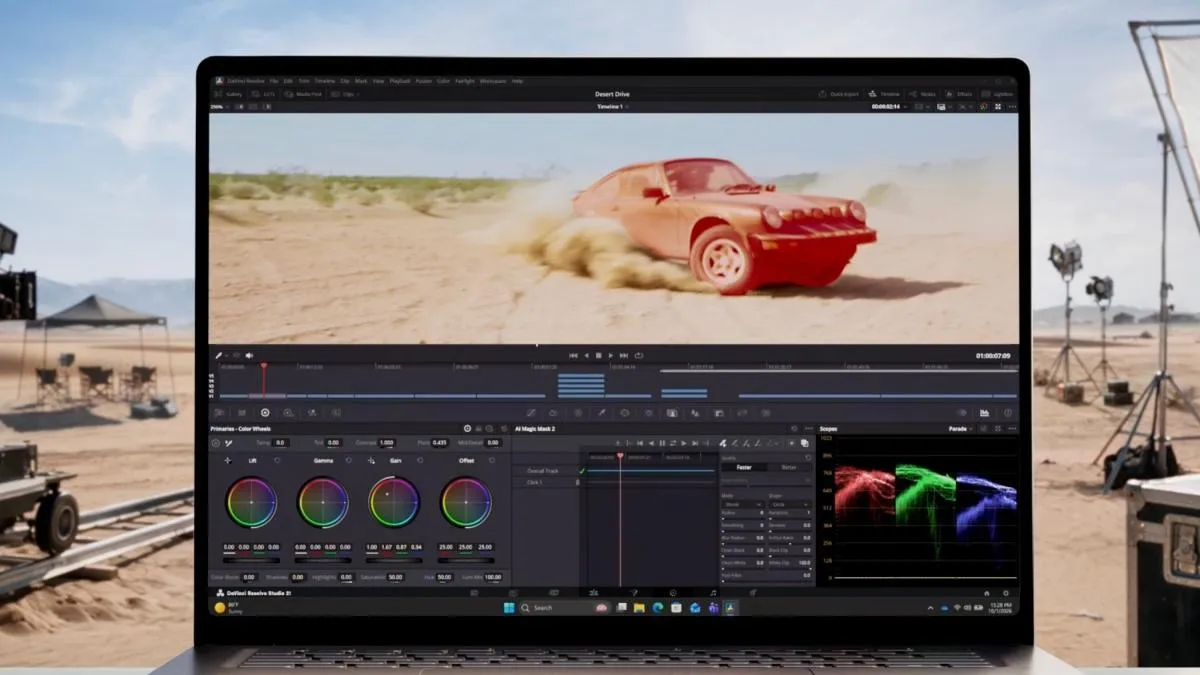1200x675 pixels.
Task: Click the Mid/Detail value field
Action: pyautogui.click(x=493, y=443)
